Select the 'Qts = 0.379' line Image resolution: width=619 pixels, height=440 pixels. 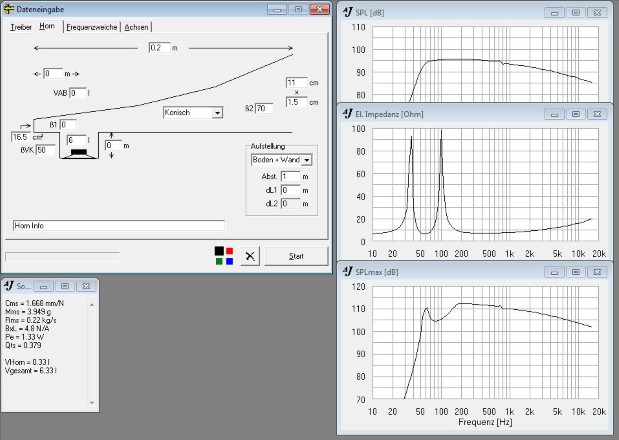(x=23, y=345)
